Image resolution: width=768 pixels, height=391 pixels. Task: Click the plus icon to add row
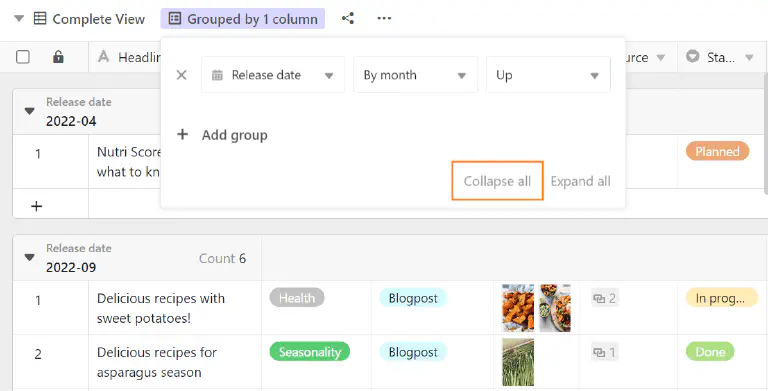click(36, 206)
